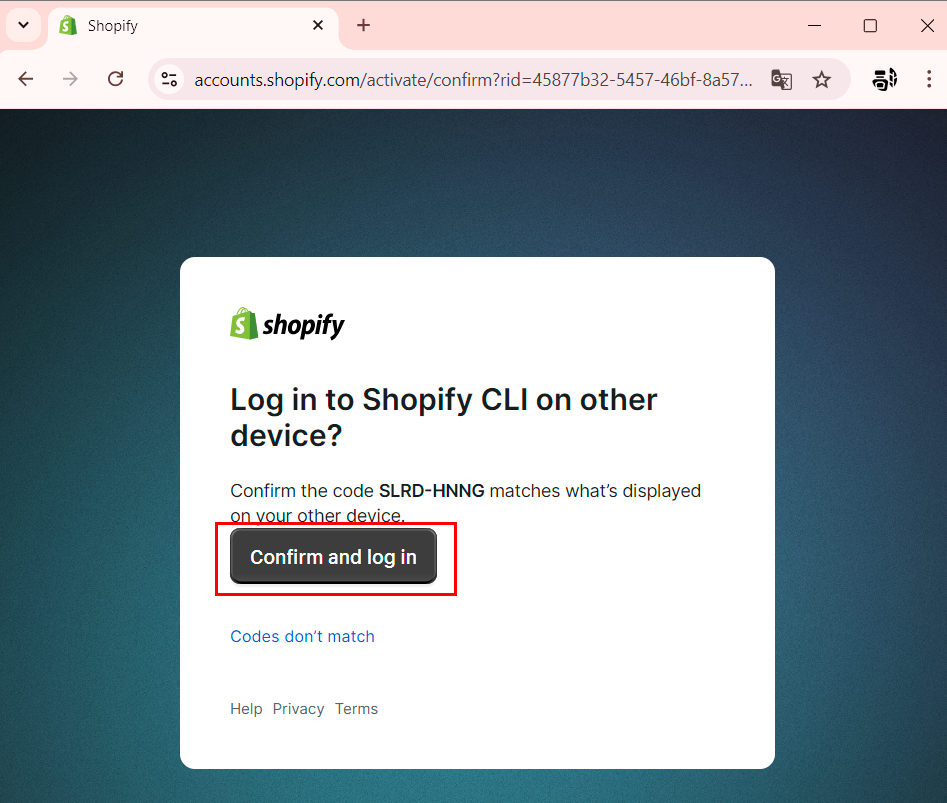The image size is (947, 803).
Task: Reload the current page
Action: click(115, 79)
